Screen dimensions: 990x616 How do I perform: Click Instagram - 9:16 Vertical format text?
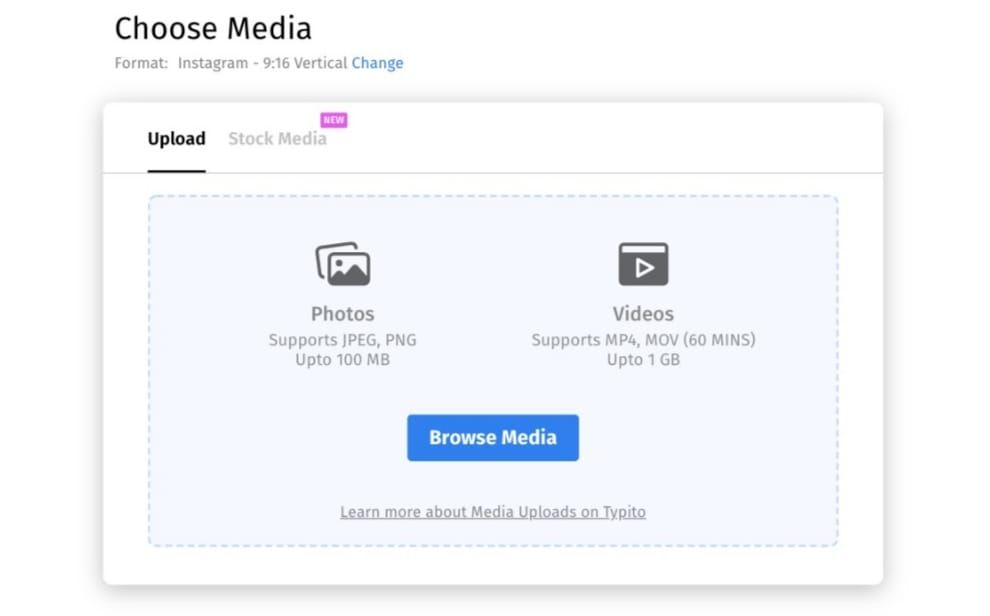click(x=263, y=63)
